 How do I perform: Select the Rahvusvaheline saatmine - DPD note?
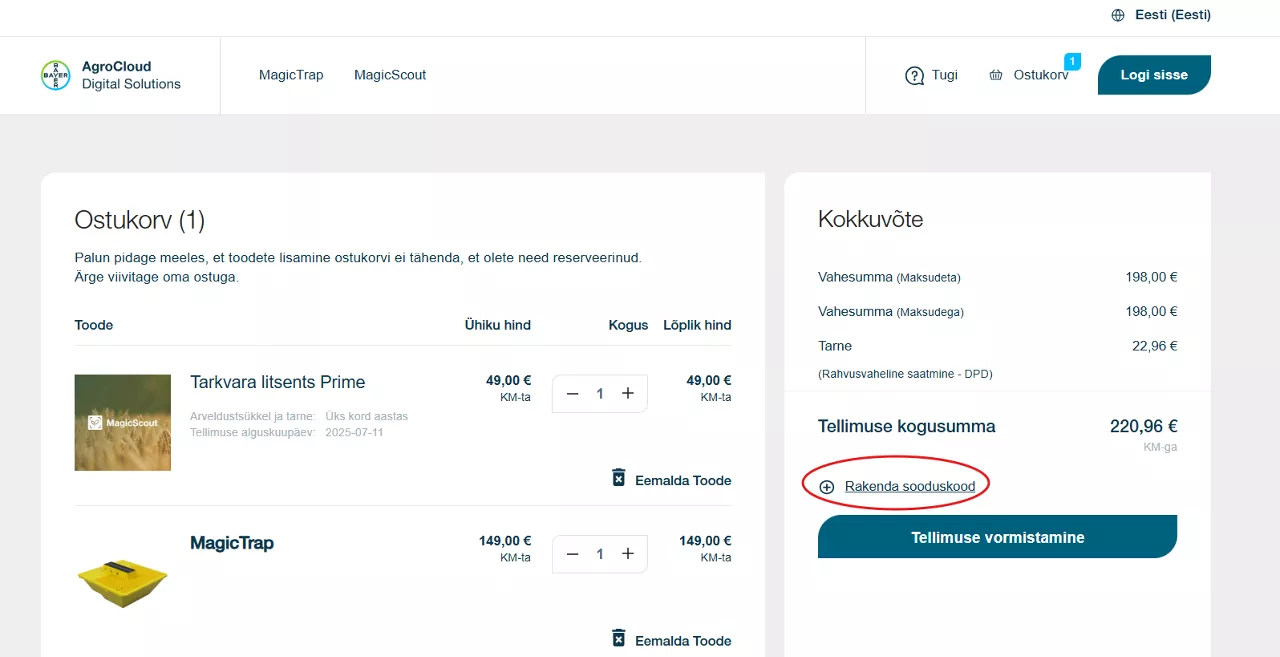tap(905, 374)
